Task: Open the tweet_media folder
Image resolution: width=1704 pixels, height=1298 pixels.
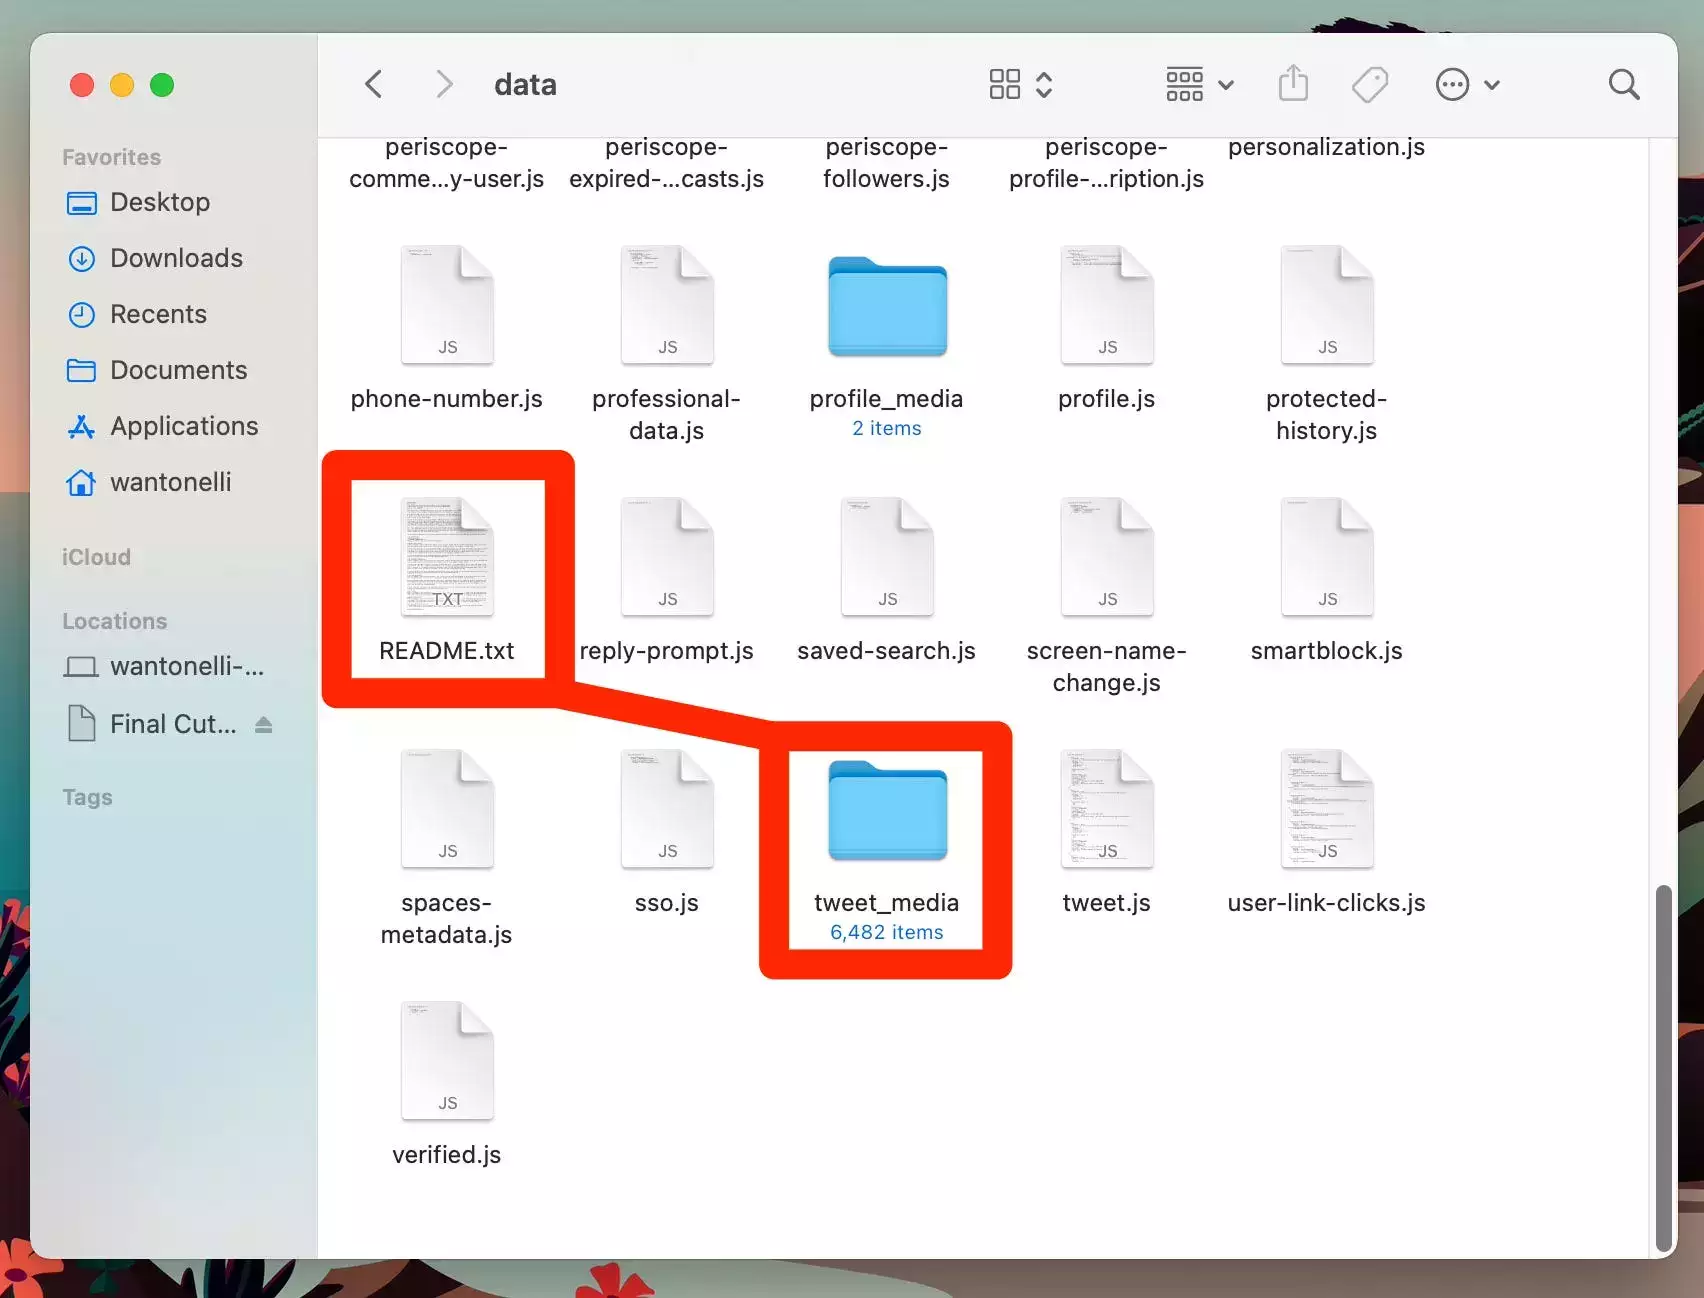Action: 887,812
